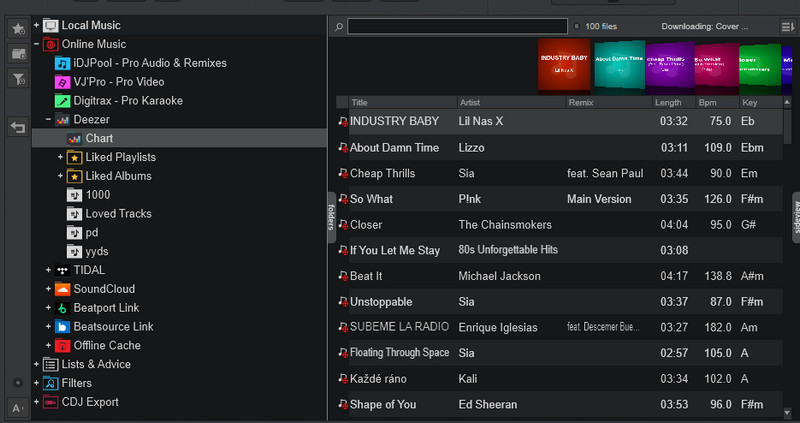Screen dimensions: 800x423
Task: Expand Liked Albums folder
Action: pyautogui.click(x=60, y=176)
